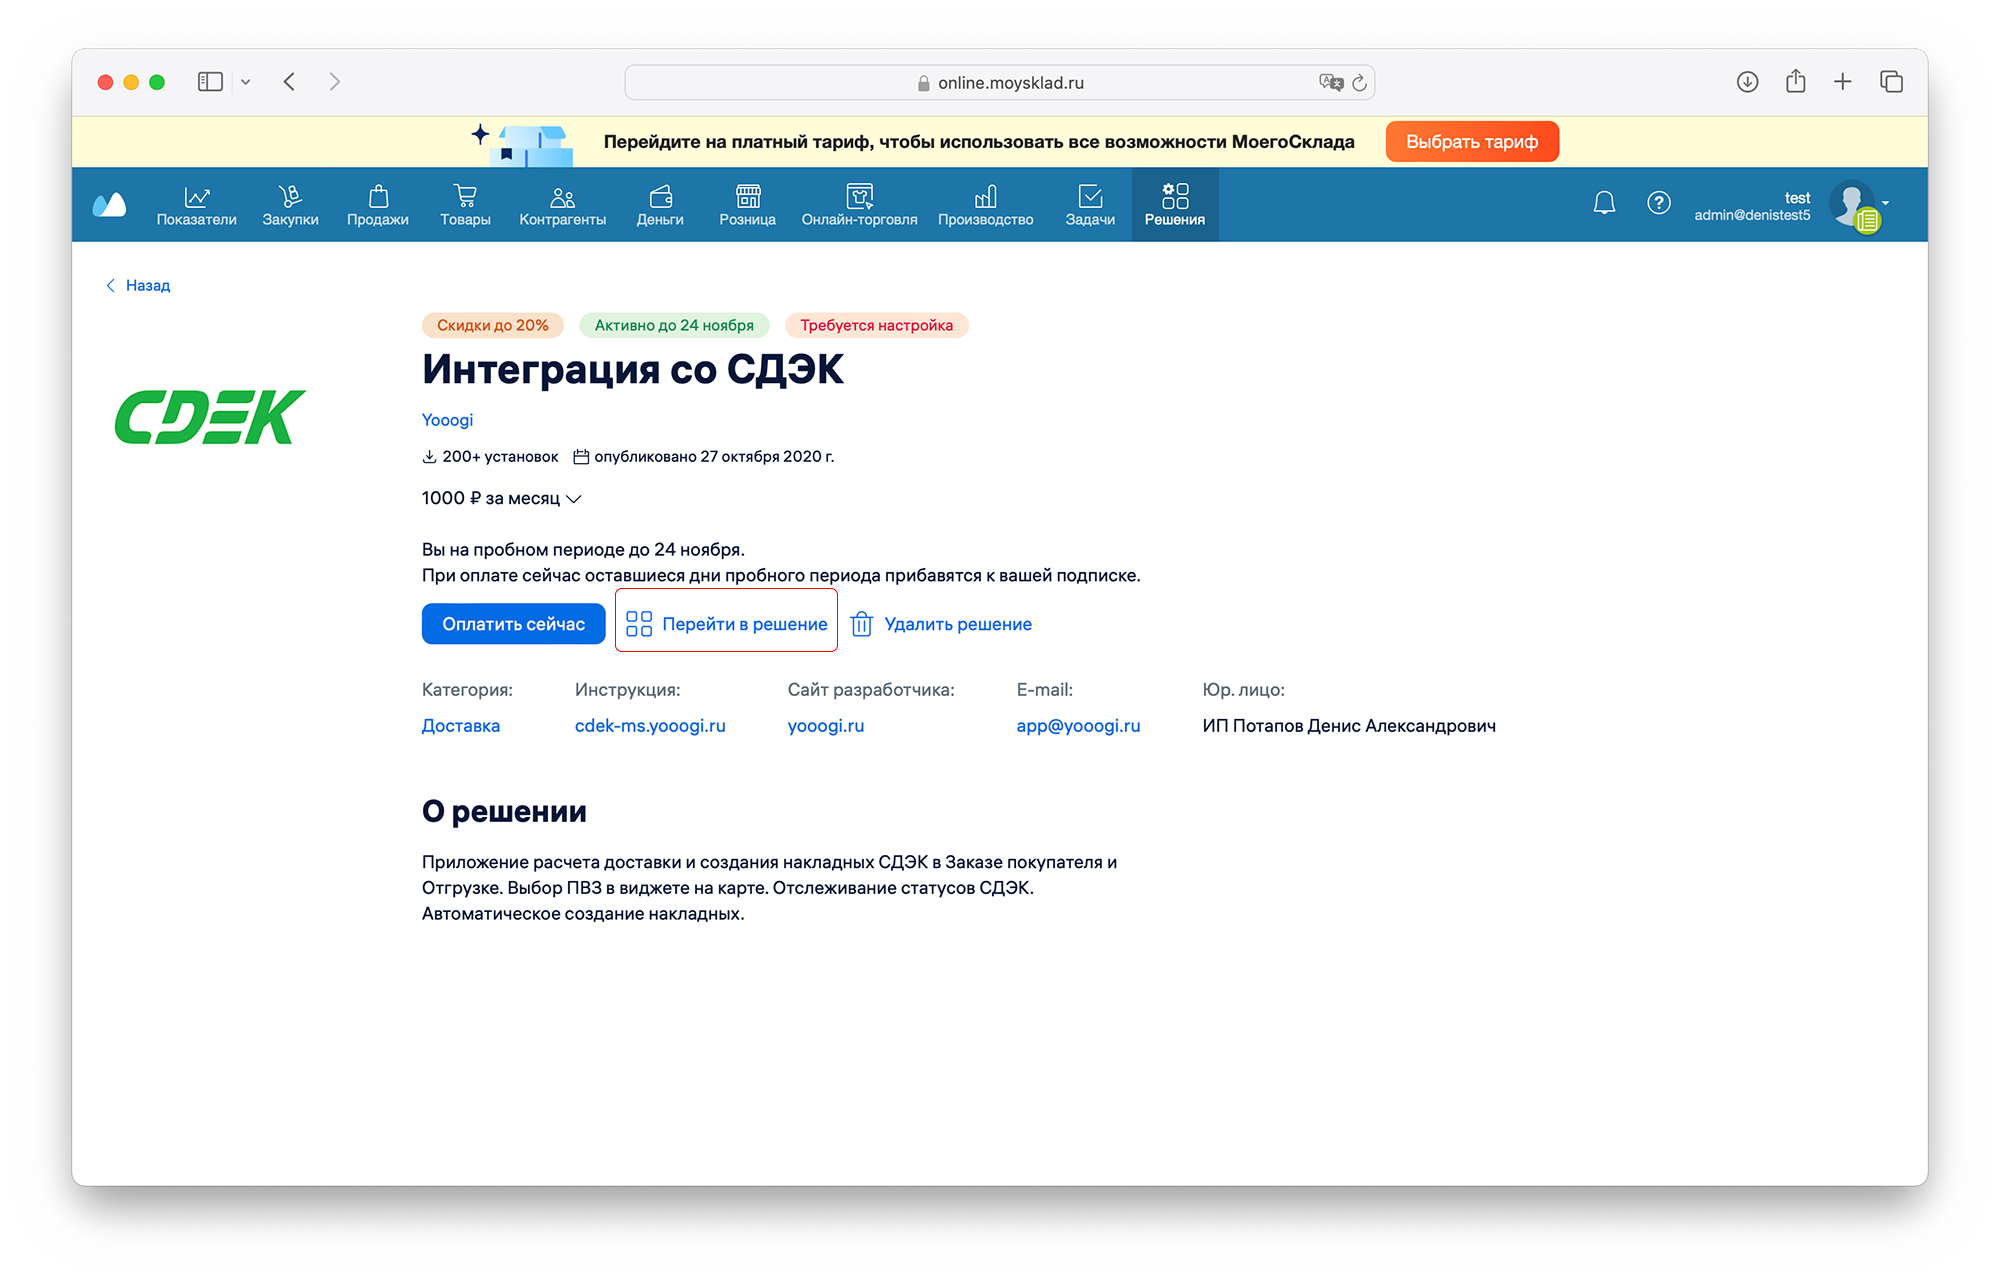Expand Safari sidebar options chevron

(245, 82)
